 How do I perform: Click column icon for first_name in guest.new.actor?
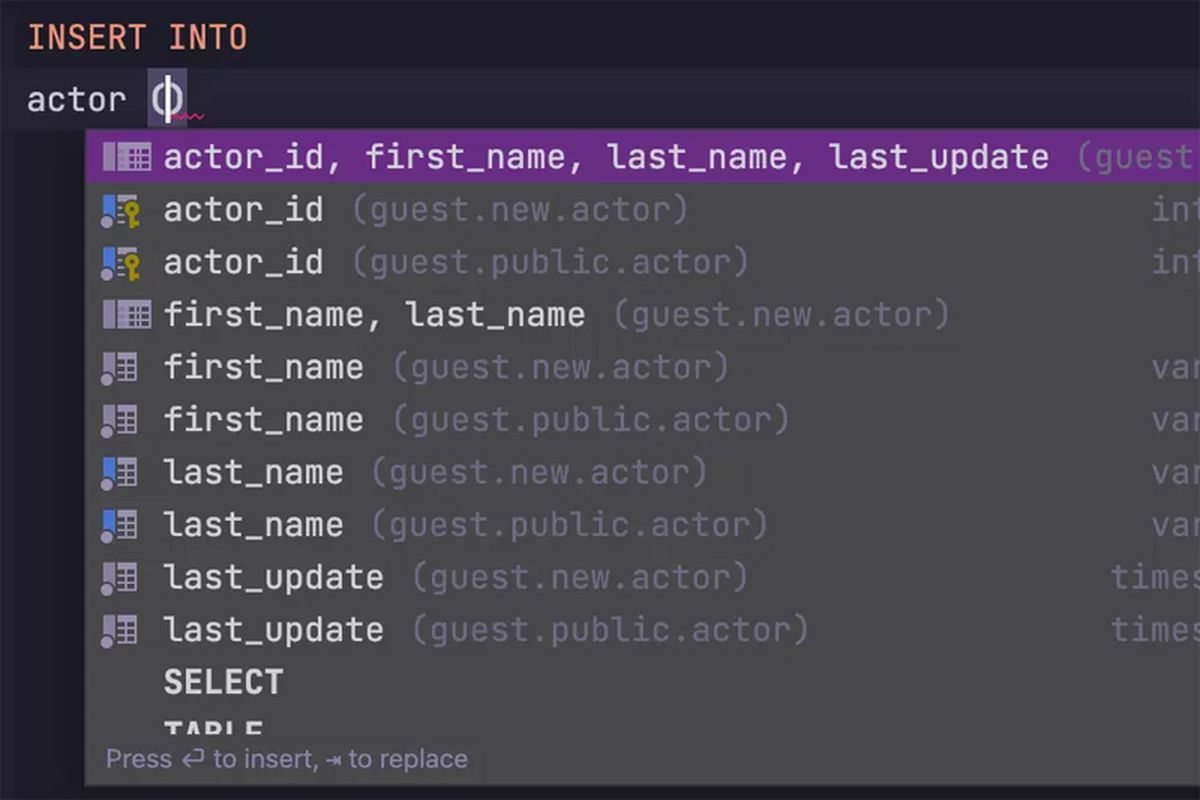(x=120, y=368)
